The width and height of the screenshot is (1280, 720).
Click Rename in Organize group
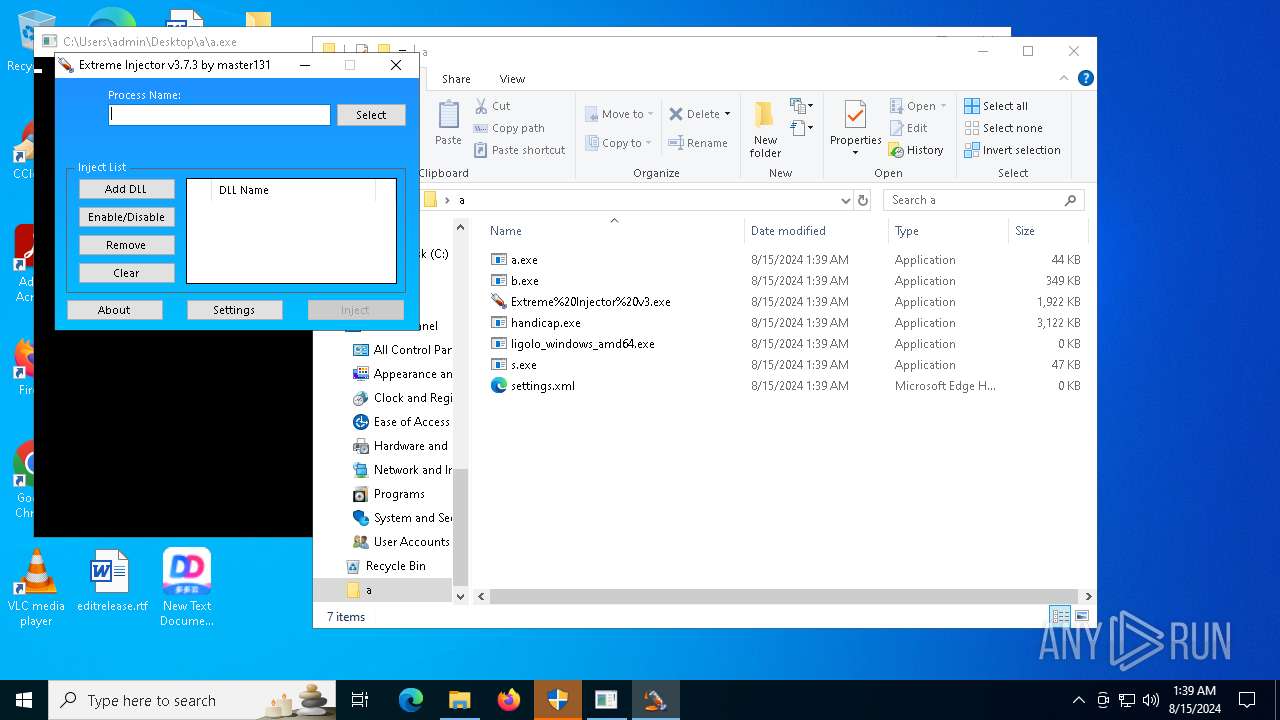(x=698, y=143)
